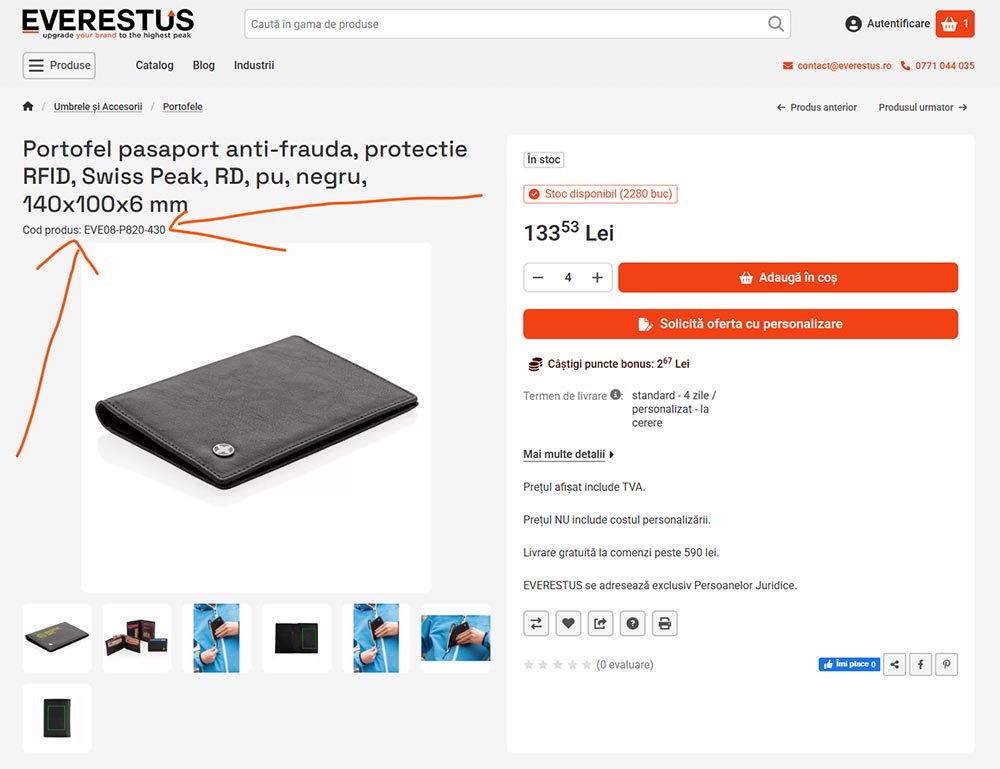Open the question mark help icon
This screenshot has width=1000, height=769.
coord(632,623)
